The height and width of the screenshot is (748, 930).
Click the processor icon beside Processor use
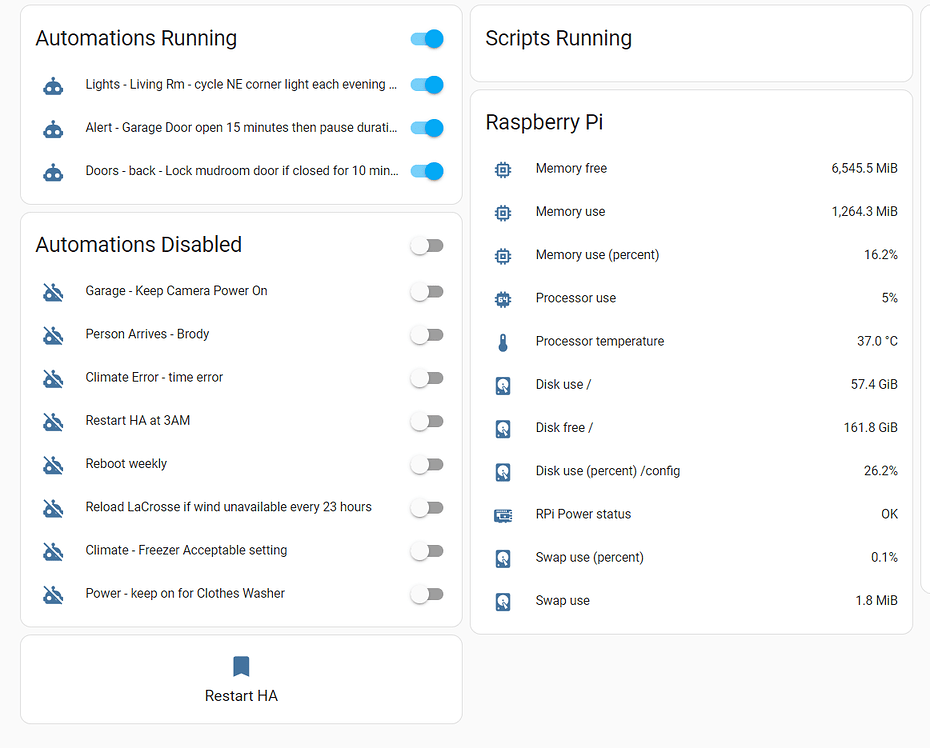point(503,298)
